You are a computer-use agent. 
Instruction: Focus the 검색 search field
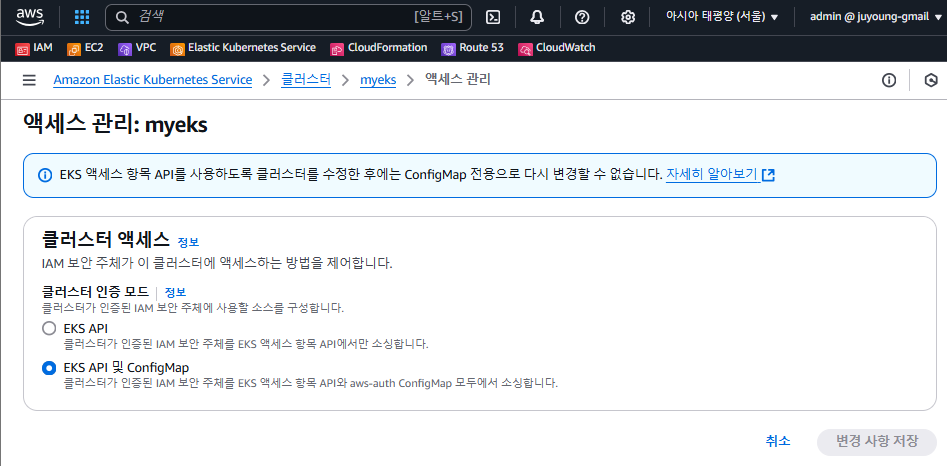[288, 18]
